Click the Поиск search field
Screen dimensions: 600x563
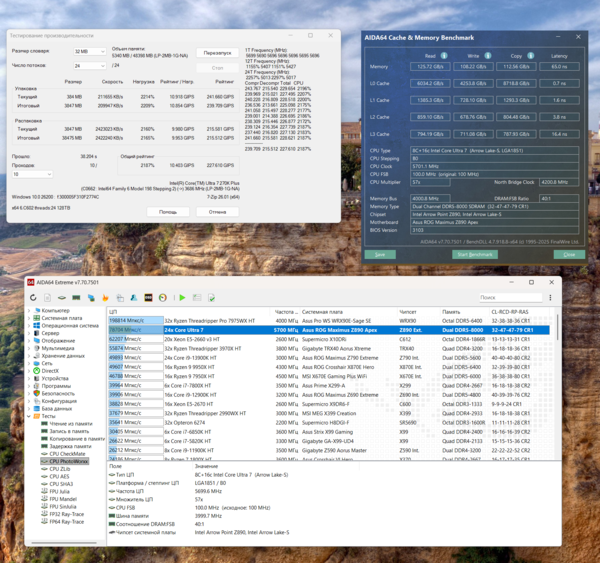tap(510, 297)
